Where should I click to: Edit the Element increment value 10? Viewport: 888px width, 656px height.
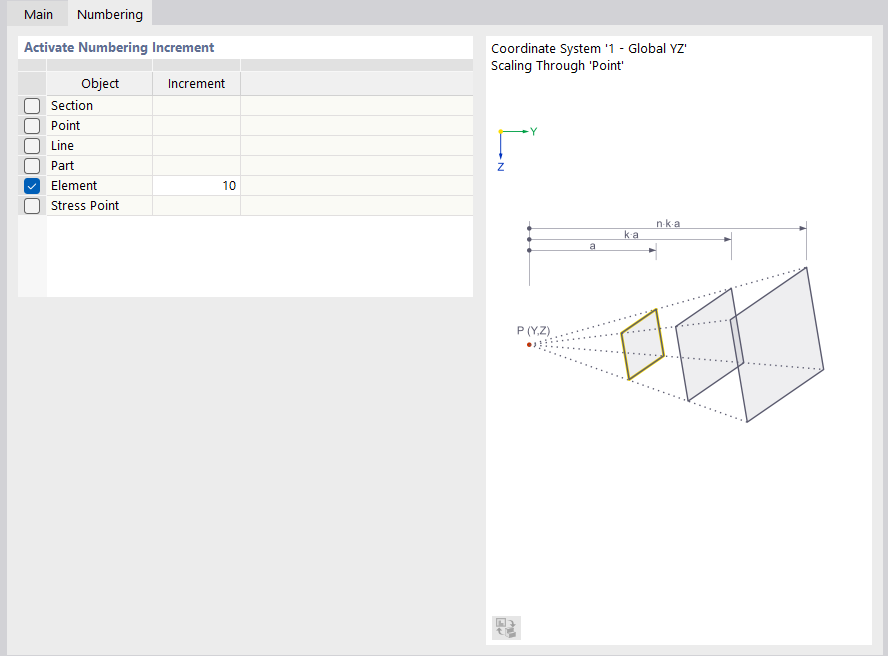coord(196,186)
